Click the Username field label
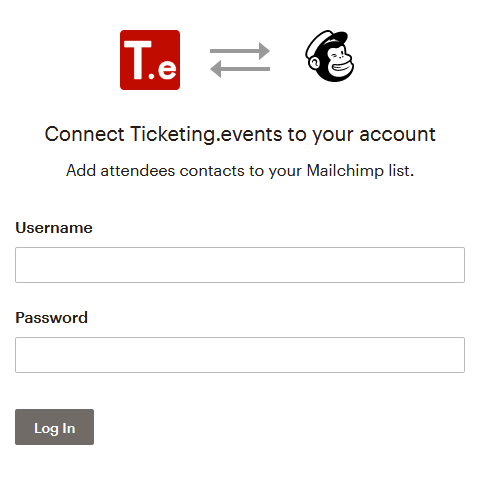Screen dimensions: 480x493 click(x=54, y=228)
